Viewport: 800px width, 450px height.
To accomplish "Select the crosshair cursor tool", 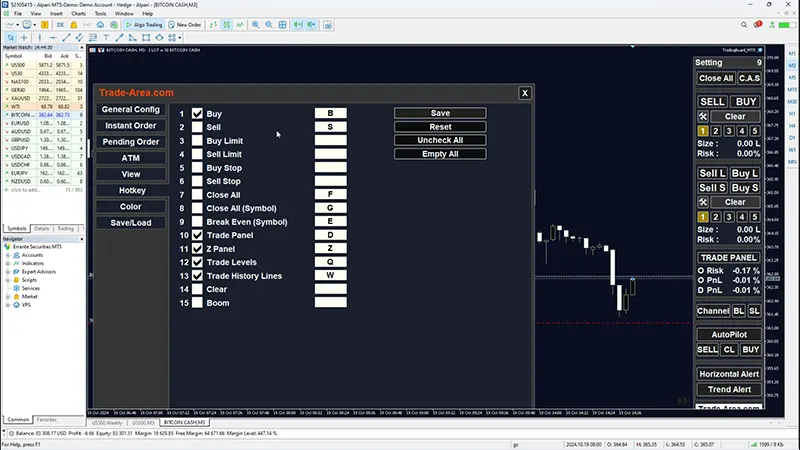I will click(x=24, y=38).
